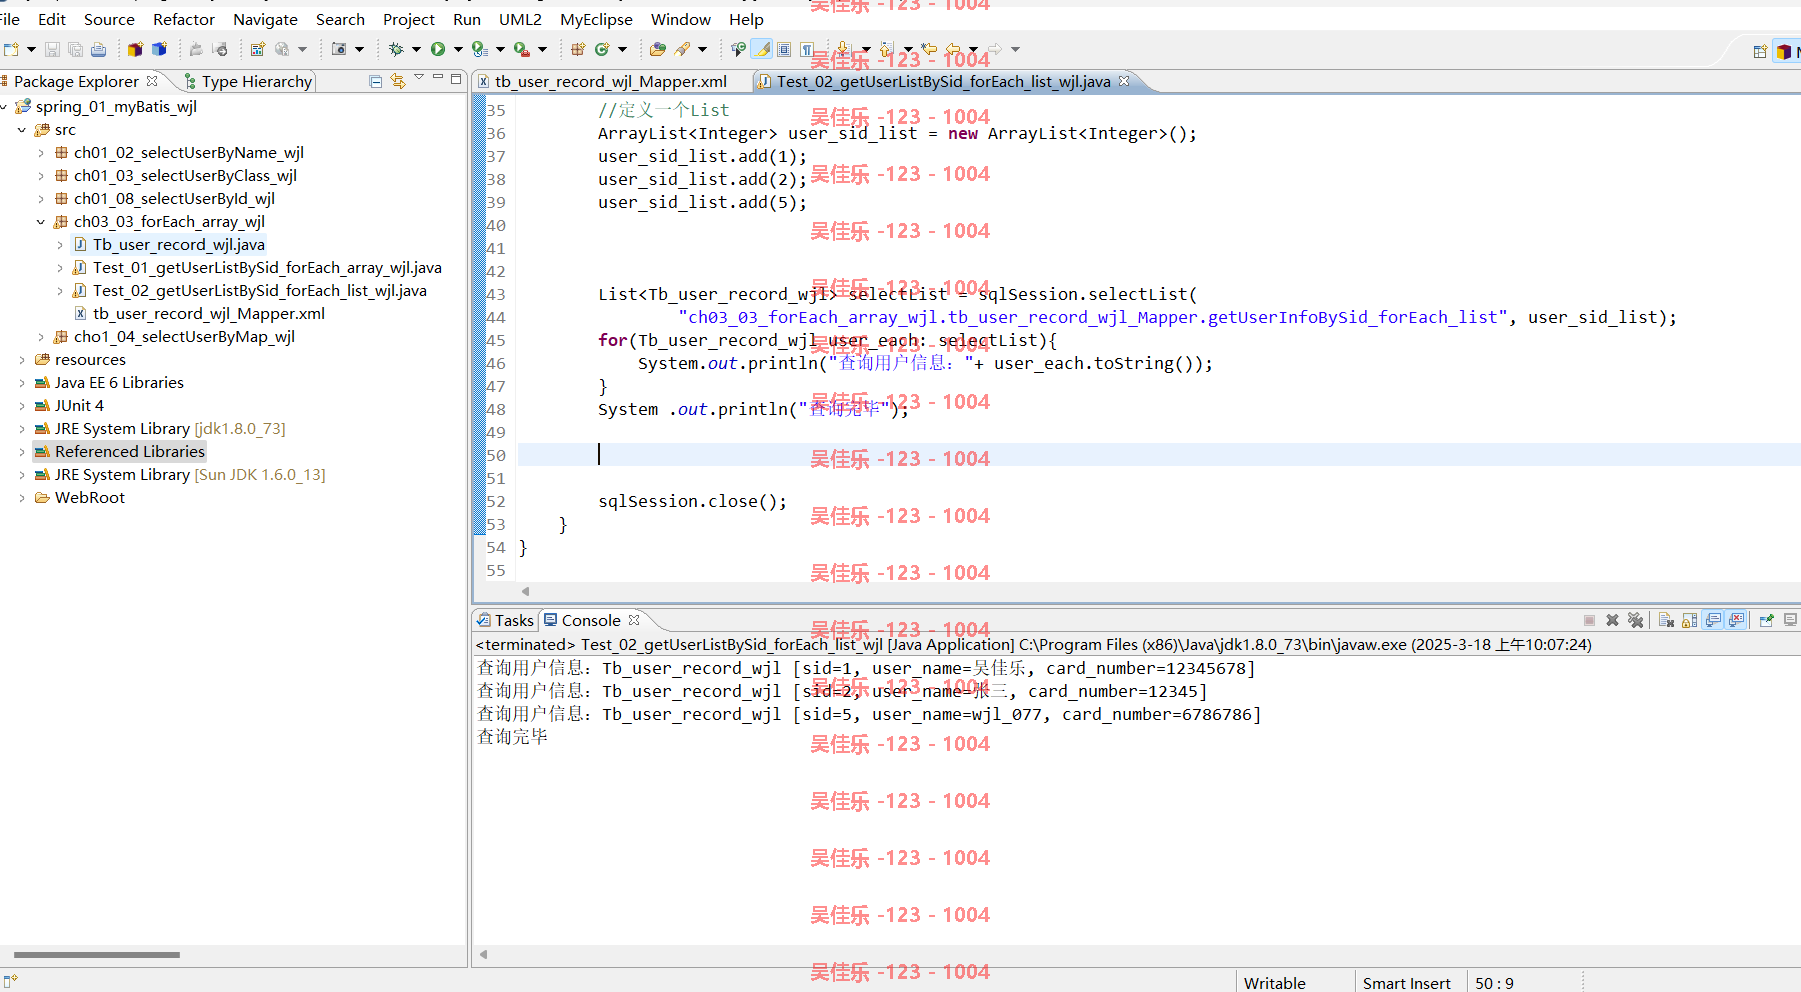Collapse the src folder

pyautogui.click(x=22, y=130)
